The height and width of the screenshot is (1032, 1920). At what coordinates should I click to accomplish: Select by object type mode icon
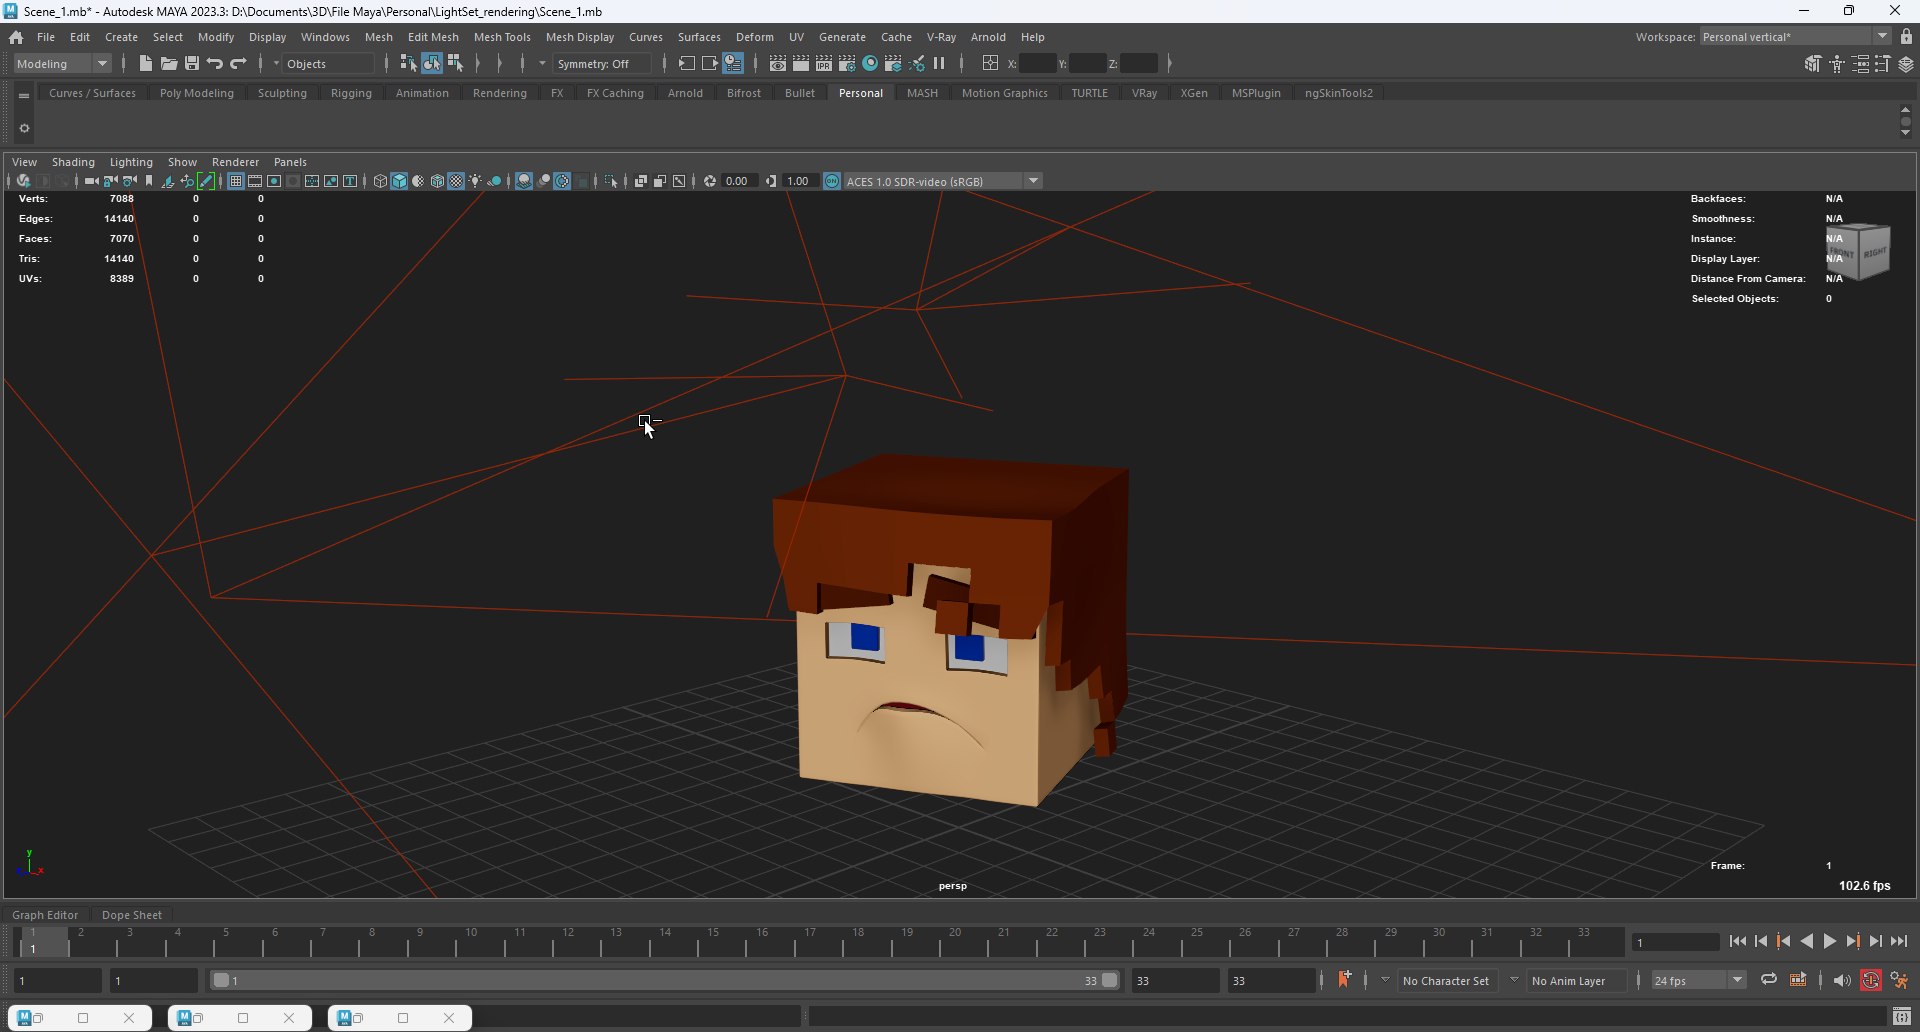[432, 63]
